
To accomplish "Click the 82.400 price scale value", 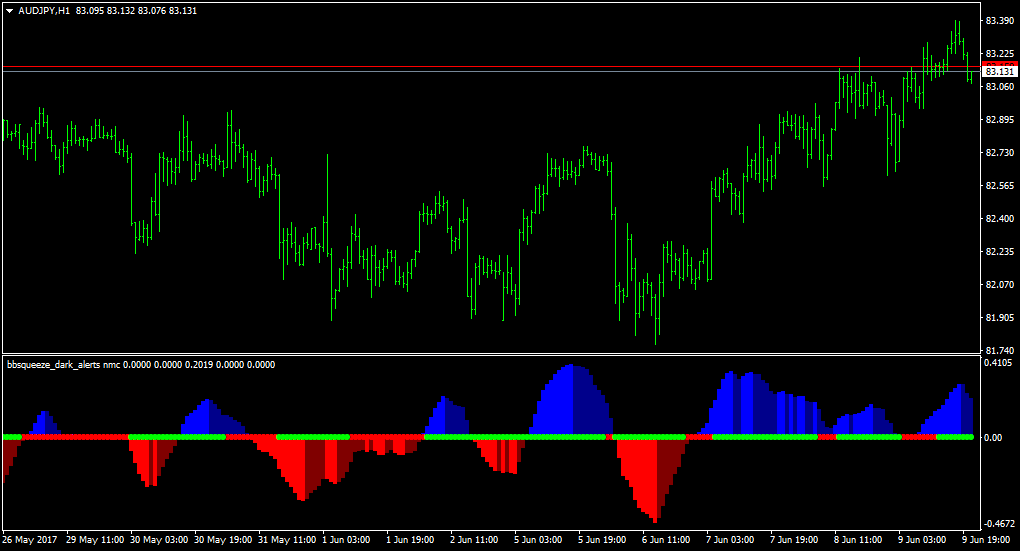I will click(x=1000, y=219).
